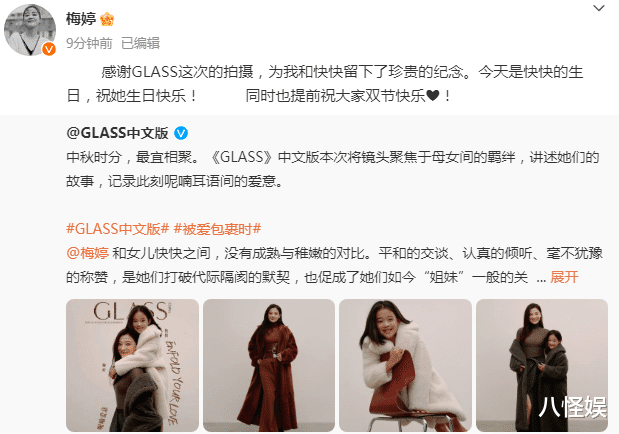
Task: Open the white coat on chair photo
Action: coord(405,365)
